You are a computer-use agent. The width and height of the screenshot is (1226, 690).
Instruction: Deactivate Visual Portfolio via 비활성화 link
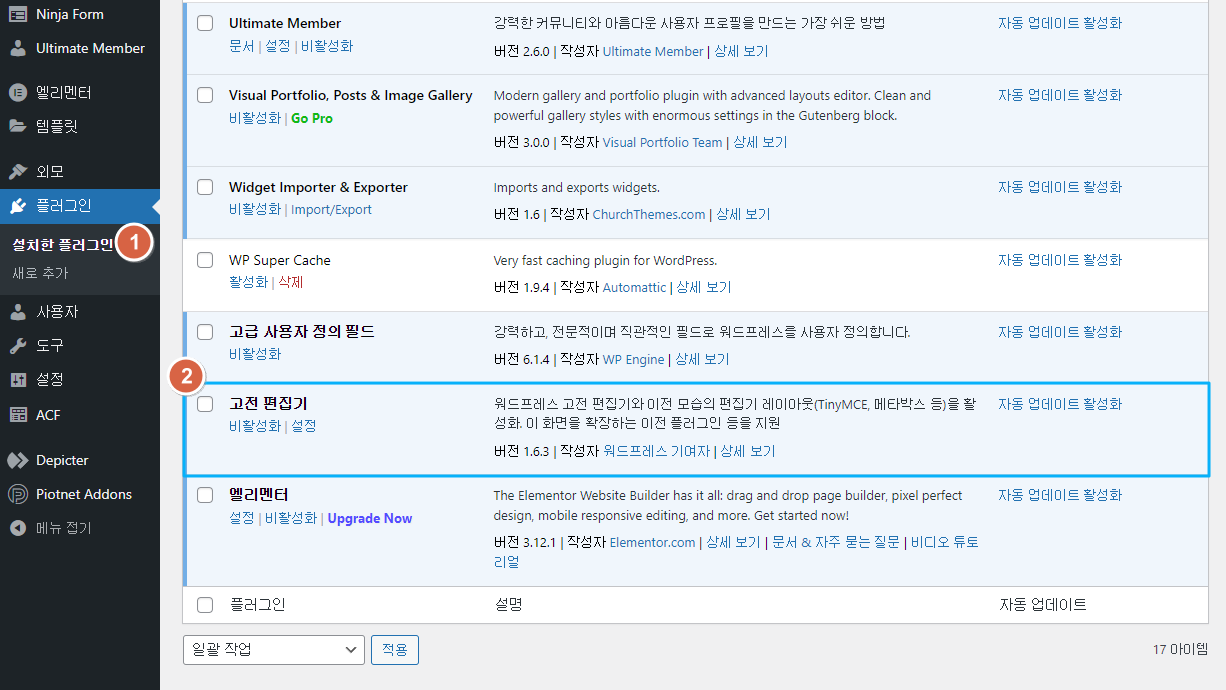255,118
